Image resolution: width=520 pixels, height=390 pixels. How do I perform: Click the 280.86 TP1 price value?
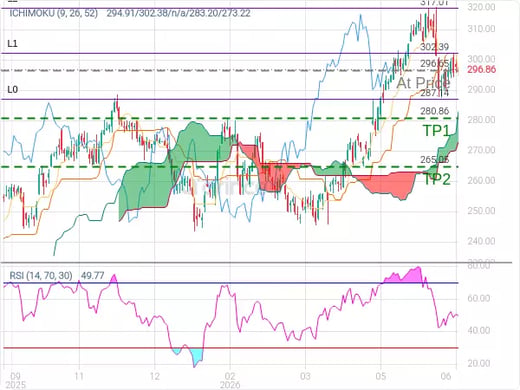click(434, 111)
